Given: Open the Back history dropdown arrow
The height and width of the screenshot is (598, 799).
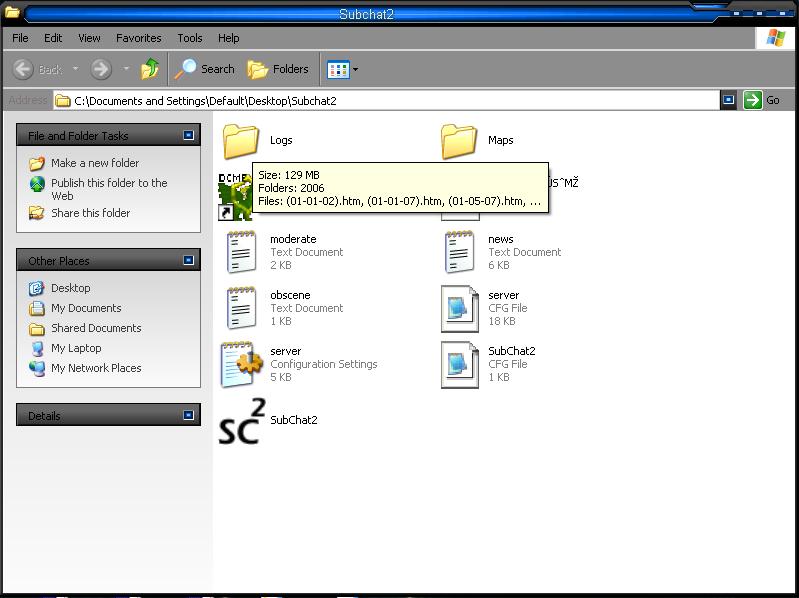Looking at the screenshot, I should (x=75, y=68).
